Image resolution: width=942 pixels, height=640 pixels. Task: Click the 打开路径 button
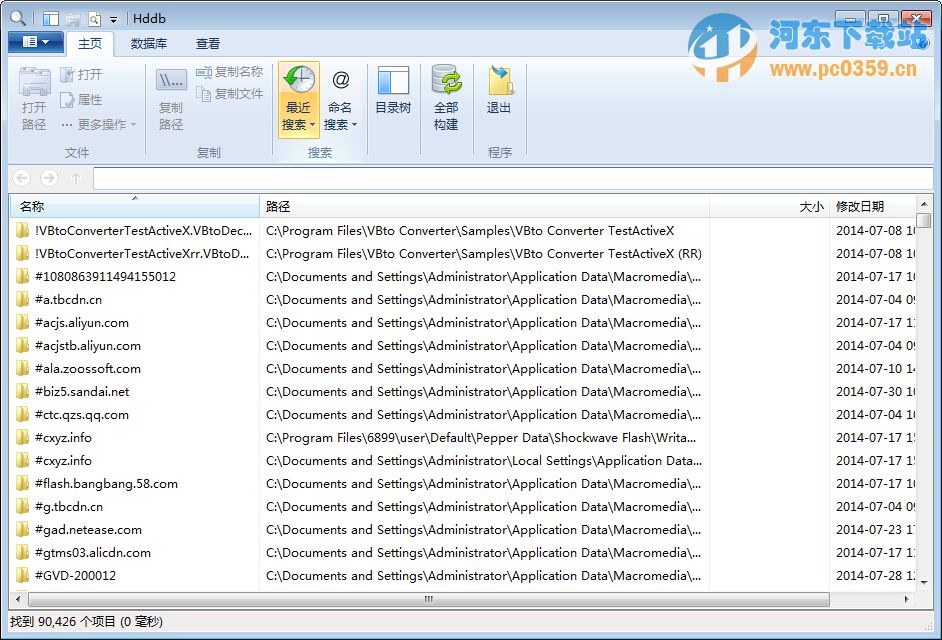34,99
